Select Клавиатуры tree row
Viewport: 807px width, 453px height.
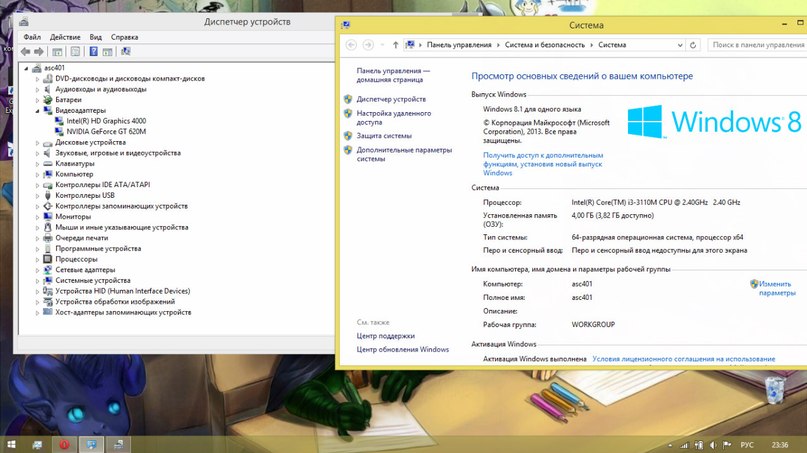click(75, 164)
